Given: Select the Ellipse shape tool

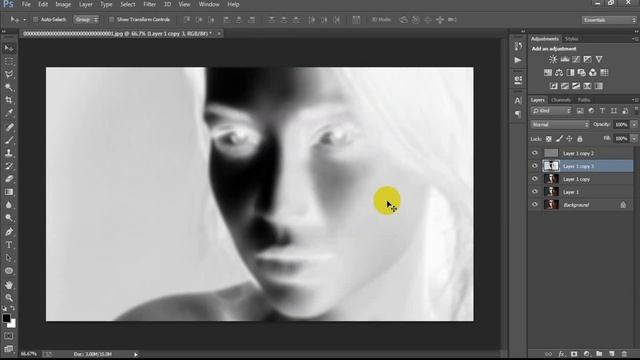Looking at the screenshot, I should click(x=9, y=271).
